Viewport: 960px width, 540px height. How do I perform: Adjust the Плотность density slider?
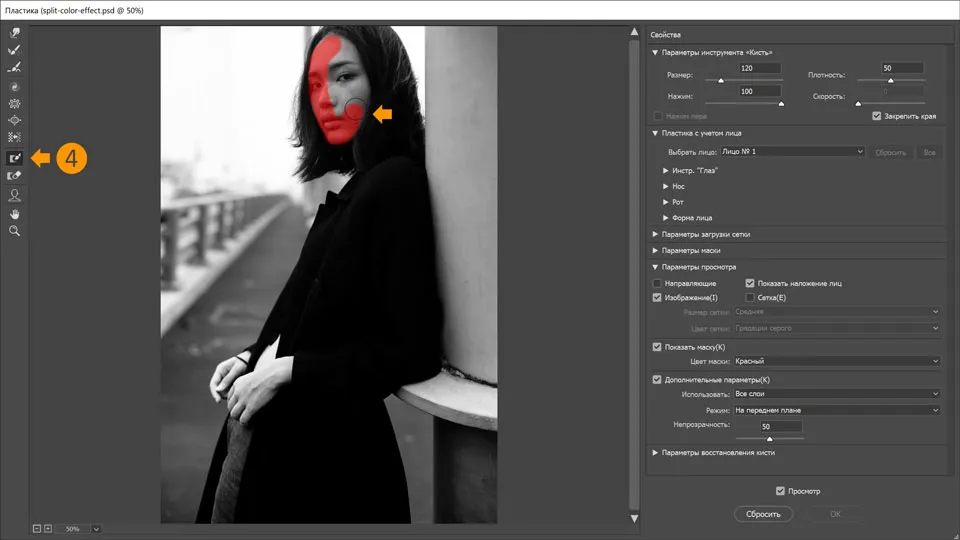[x=891, y=80]
